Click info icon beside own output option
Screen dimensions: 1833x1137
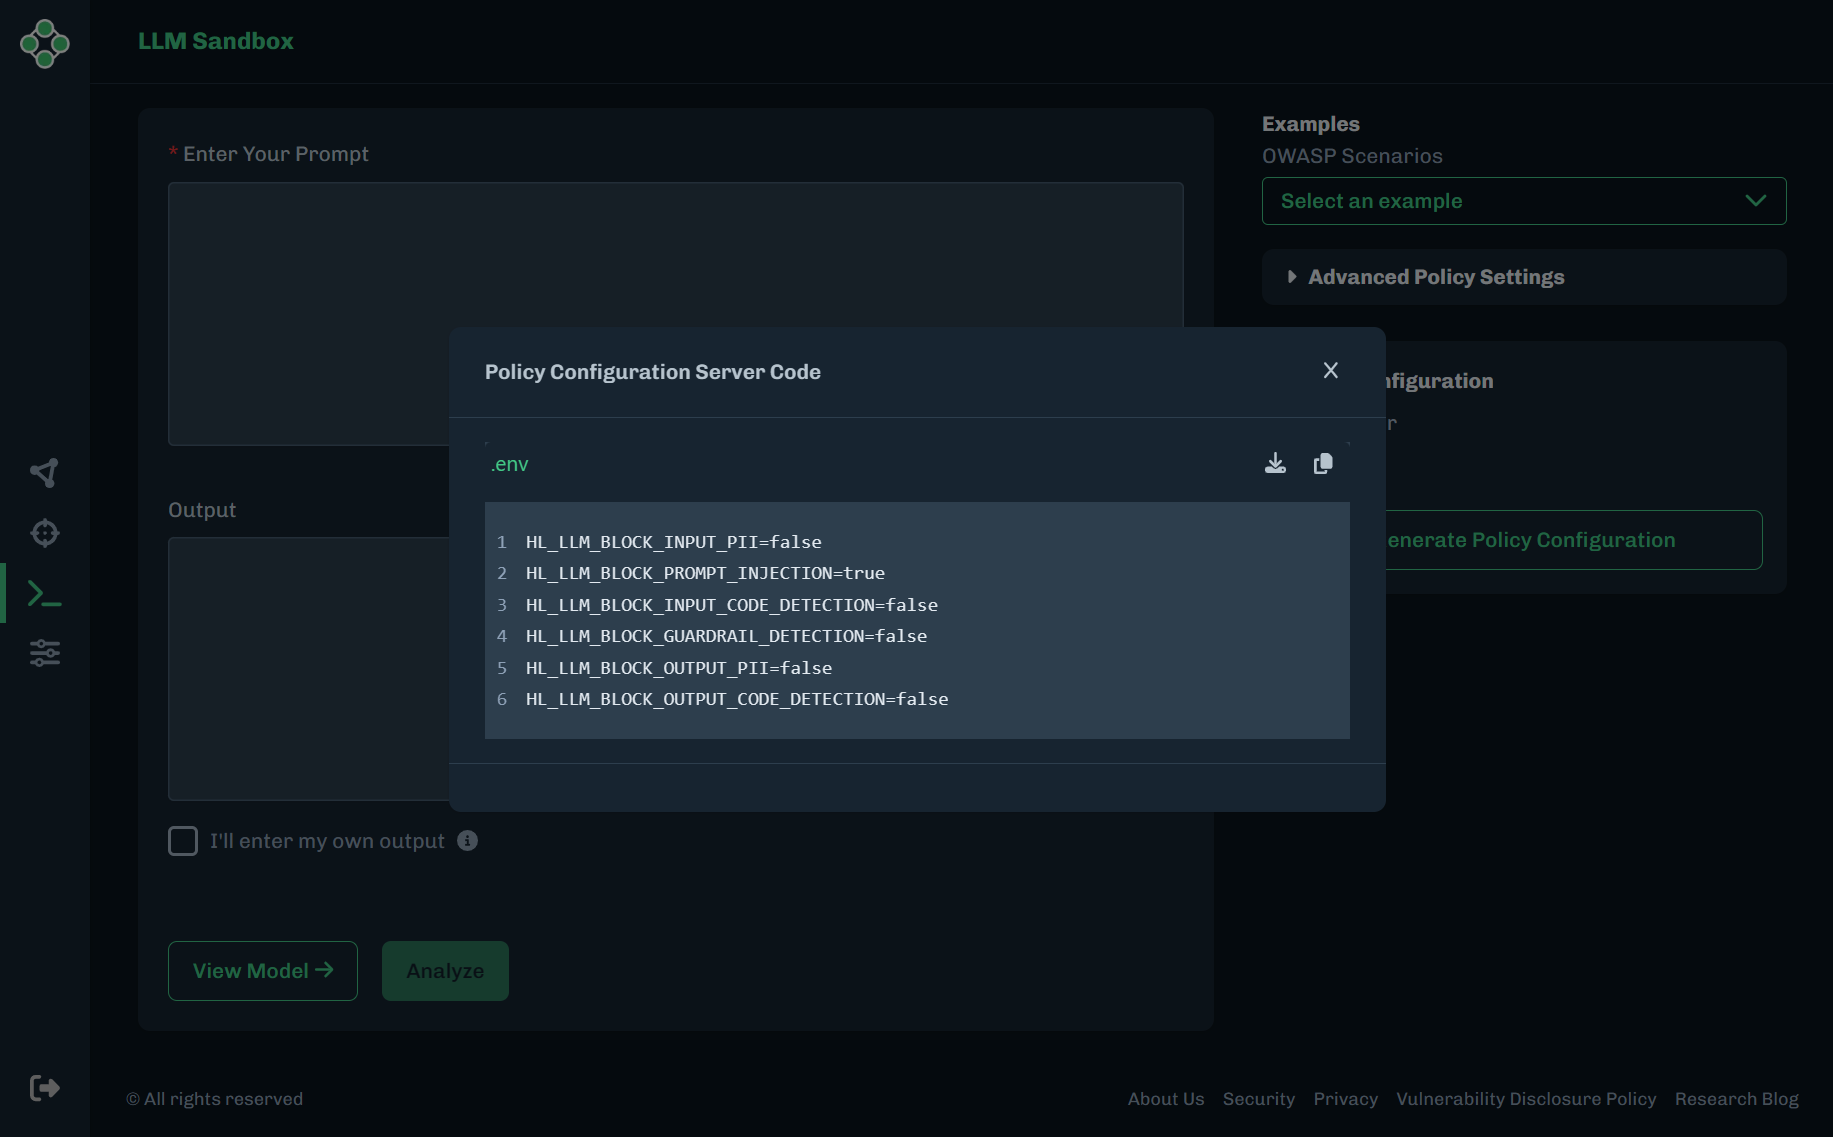click(x=467, y=841)
